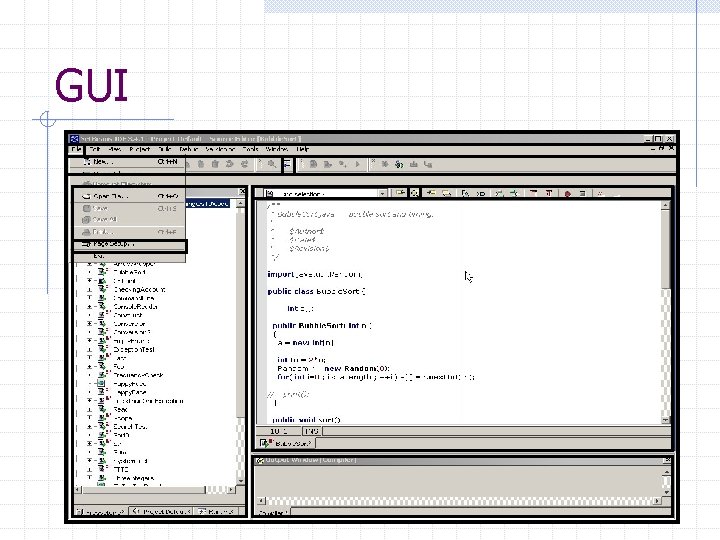
Task: Click editor vertical scrollbar down arrow
Action: (x=665, y=420)
